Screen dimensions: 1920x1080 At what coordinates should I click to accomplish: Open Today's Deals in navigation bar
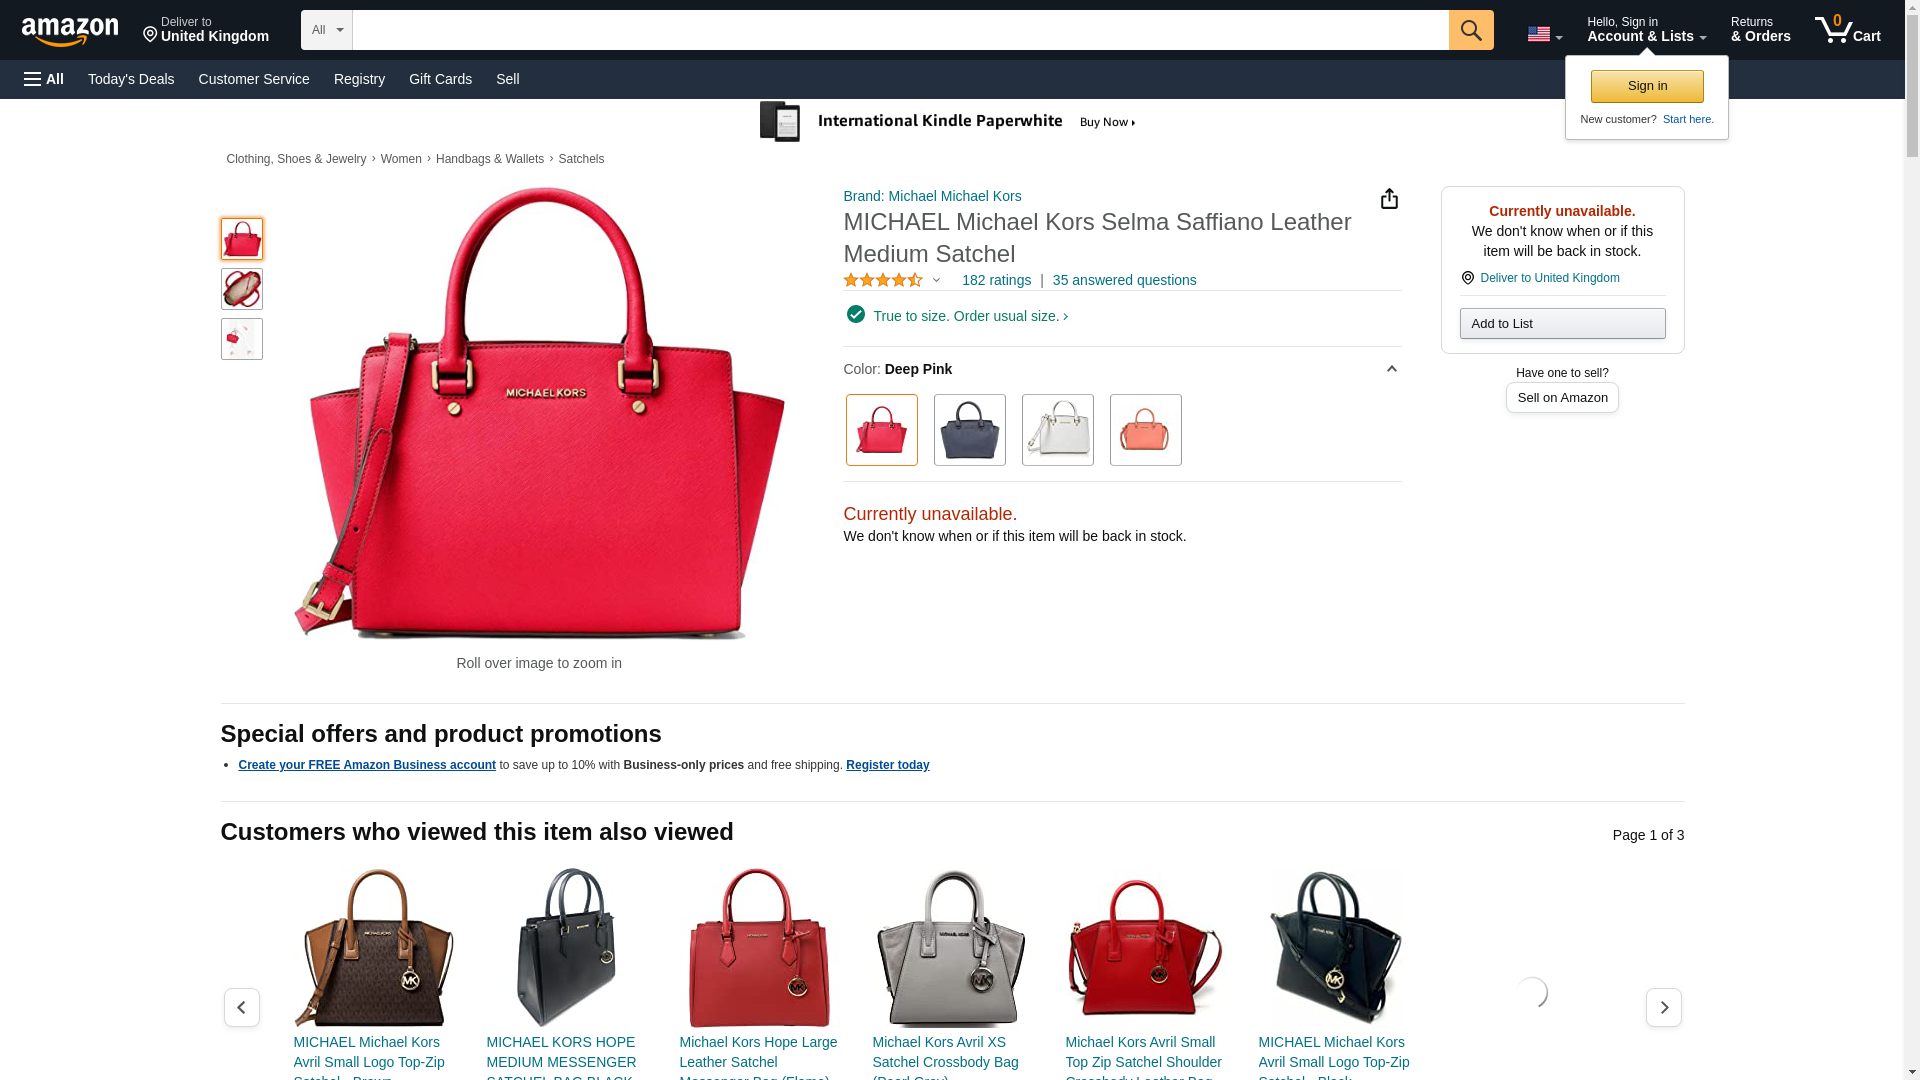pos(131,79)
